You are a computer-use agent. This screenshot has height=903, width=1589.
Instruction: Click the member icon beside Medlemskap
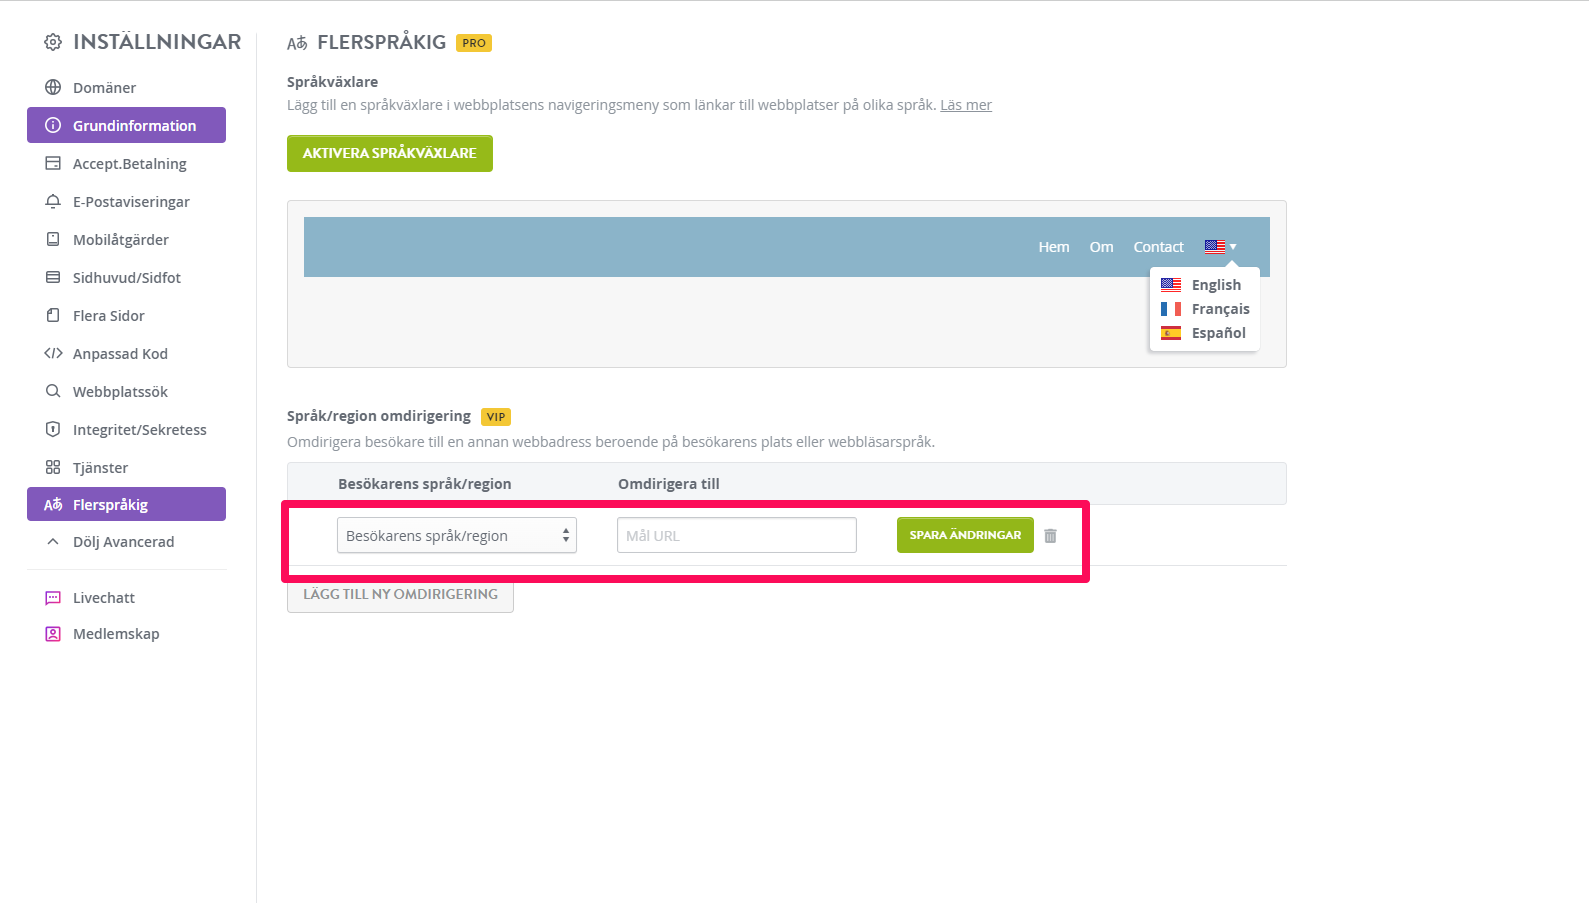53,634
